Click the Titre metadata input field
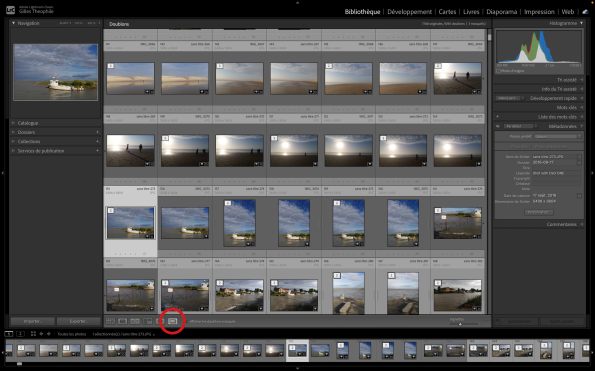The height and width of the screenshot is (371, 595). point(556,168)
